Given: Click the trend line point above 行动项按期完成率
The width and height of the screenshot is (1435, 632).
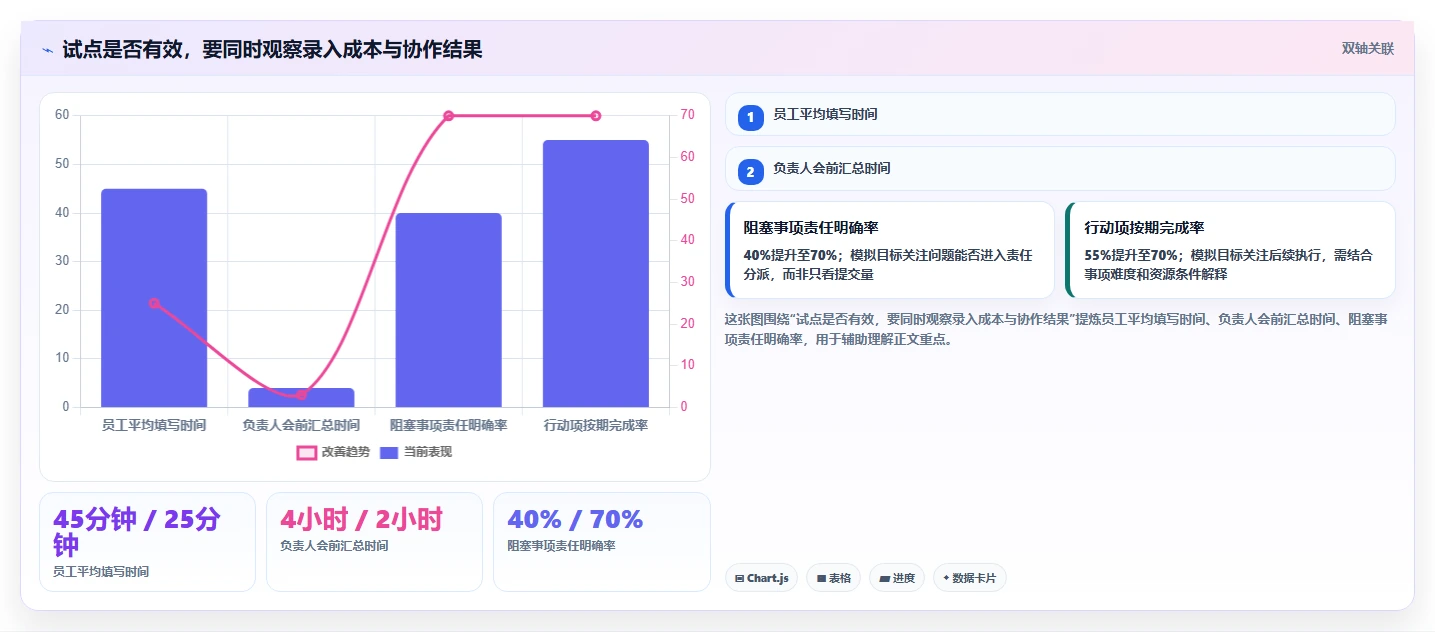Looking at the screenshot, I should (x=596, y=116).
